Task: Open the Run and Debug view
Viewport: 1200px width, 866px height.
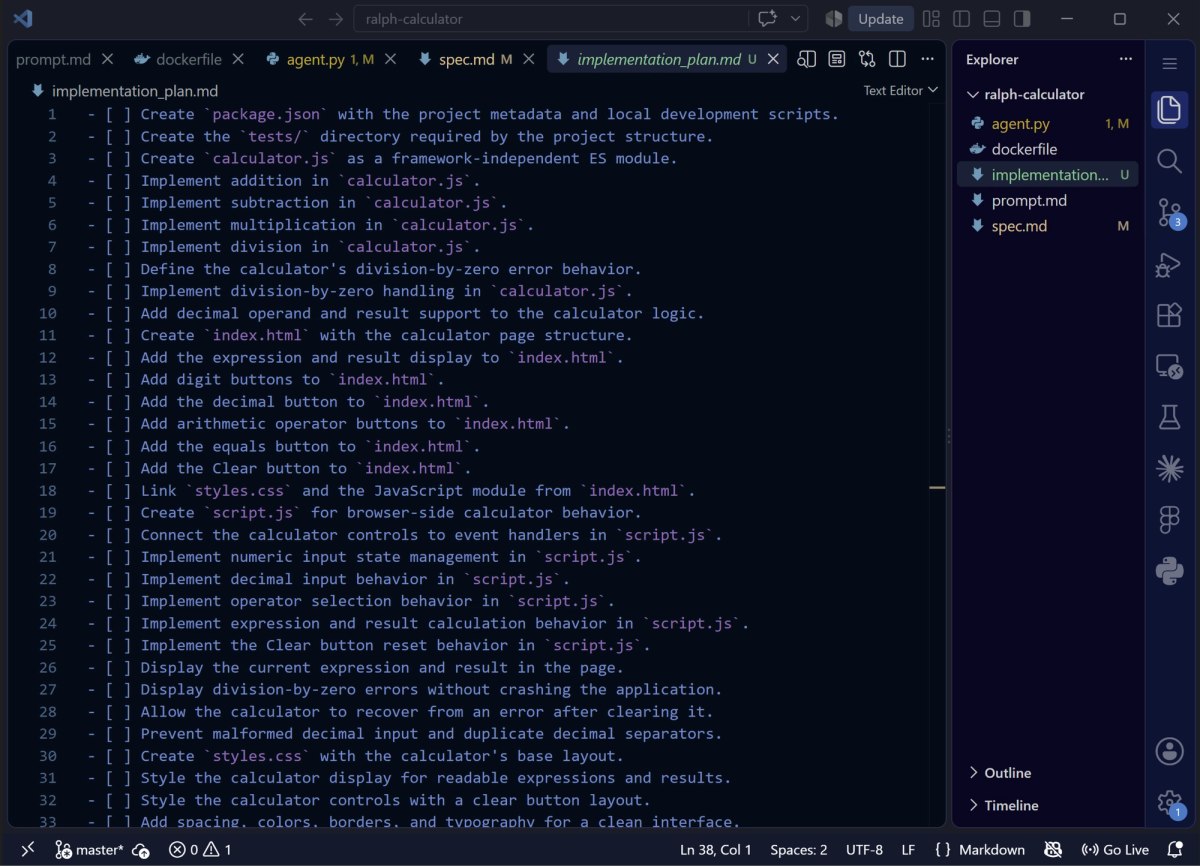Action: (x=1169, y=264)
